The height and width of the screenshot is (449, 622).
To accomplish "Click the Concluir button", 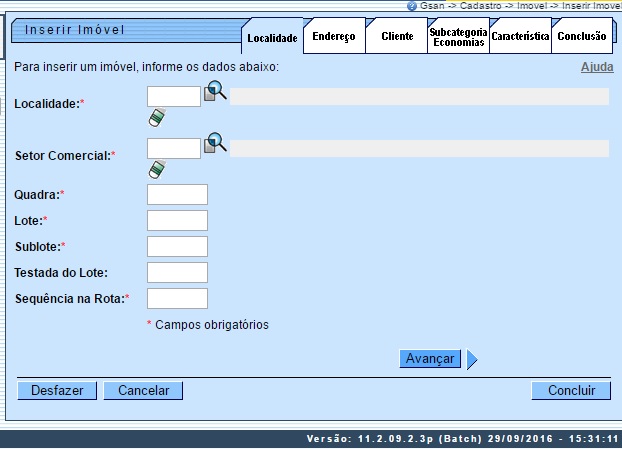I will [x=571, y=391].
